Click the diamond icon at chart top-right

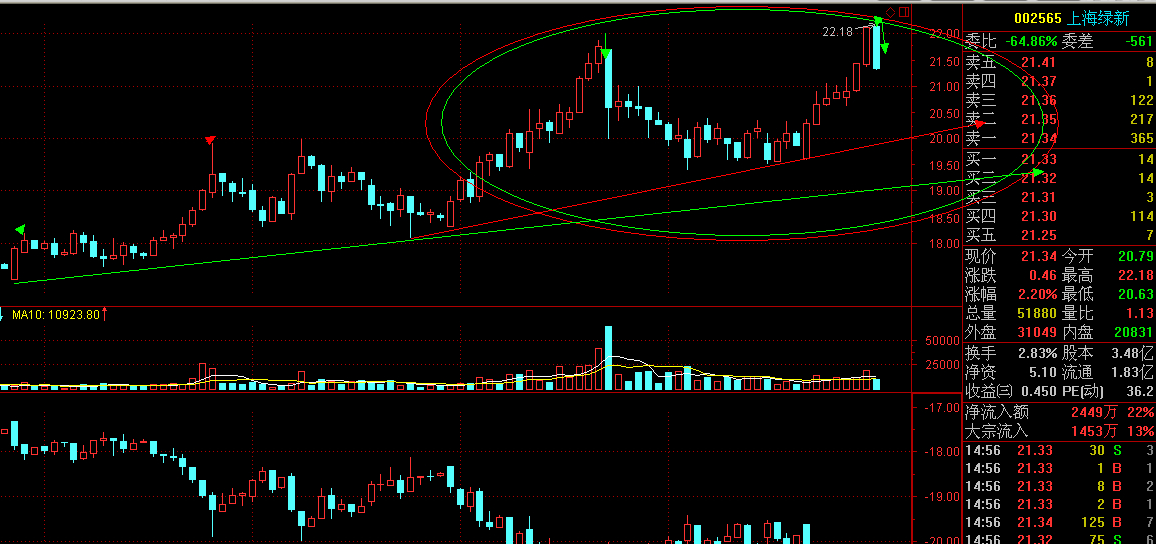890,12
